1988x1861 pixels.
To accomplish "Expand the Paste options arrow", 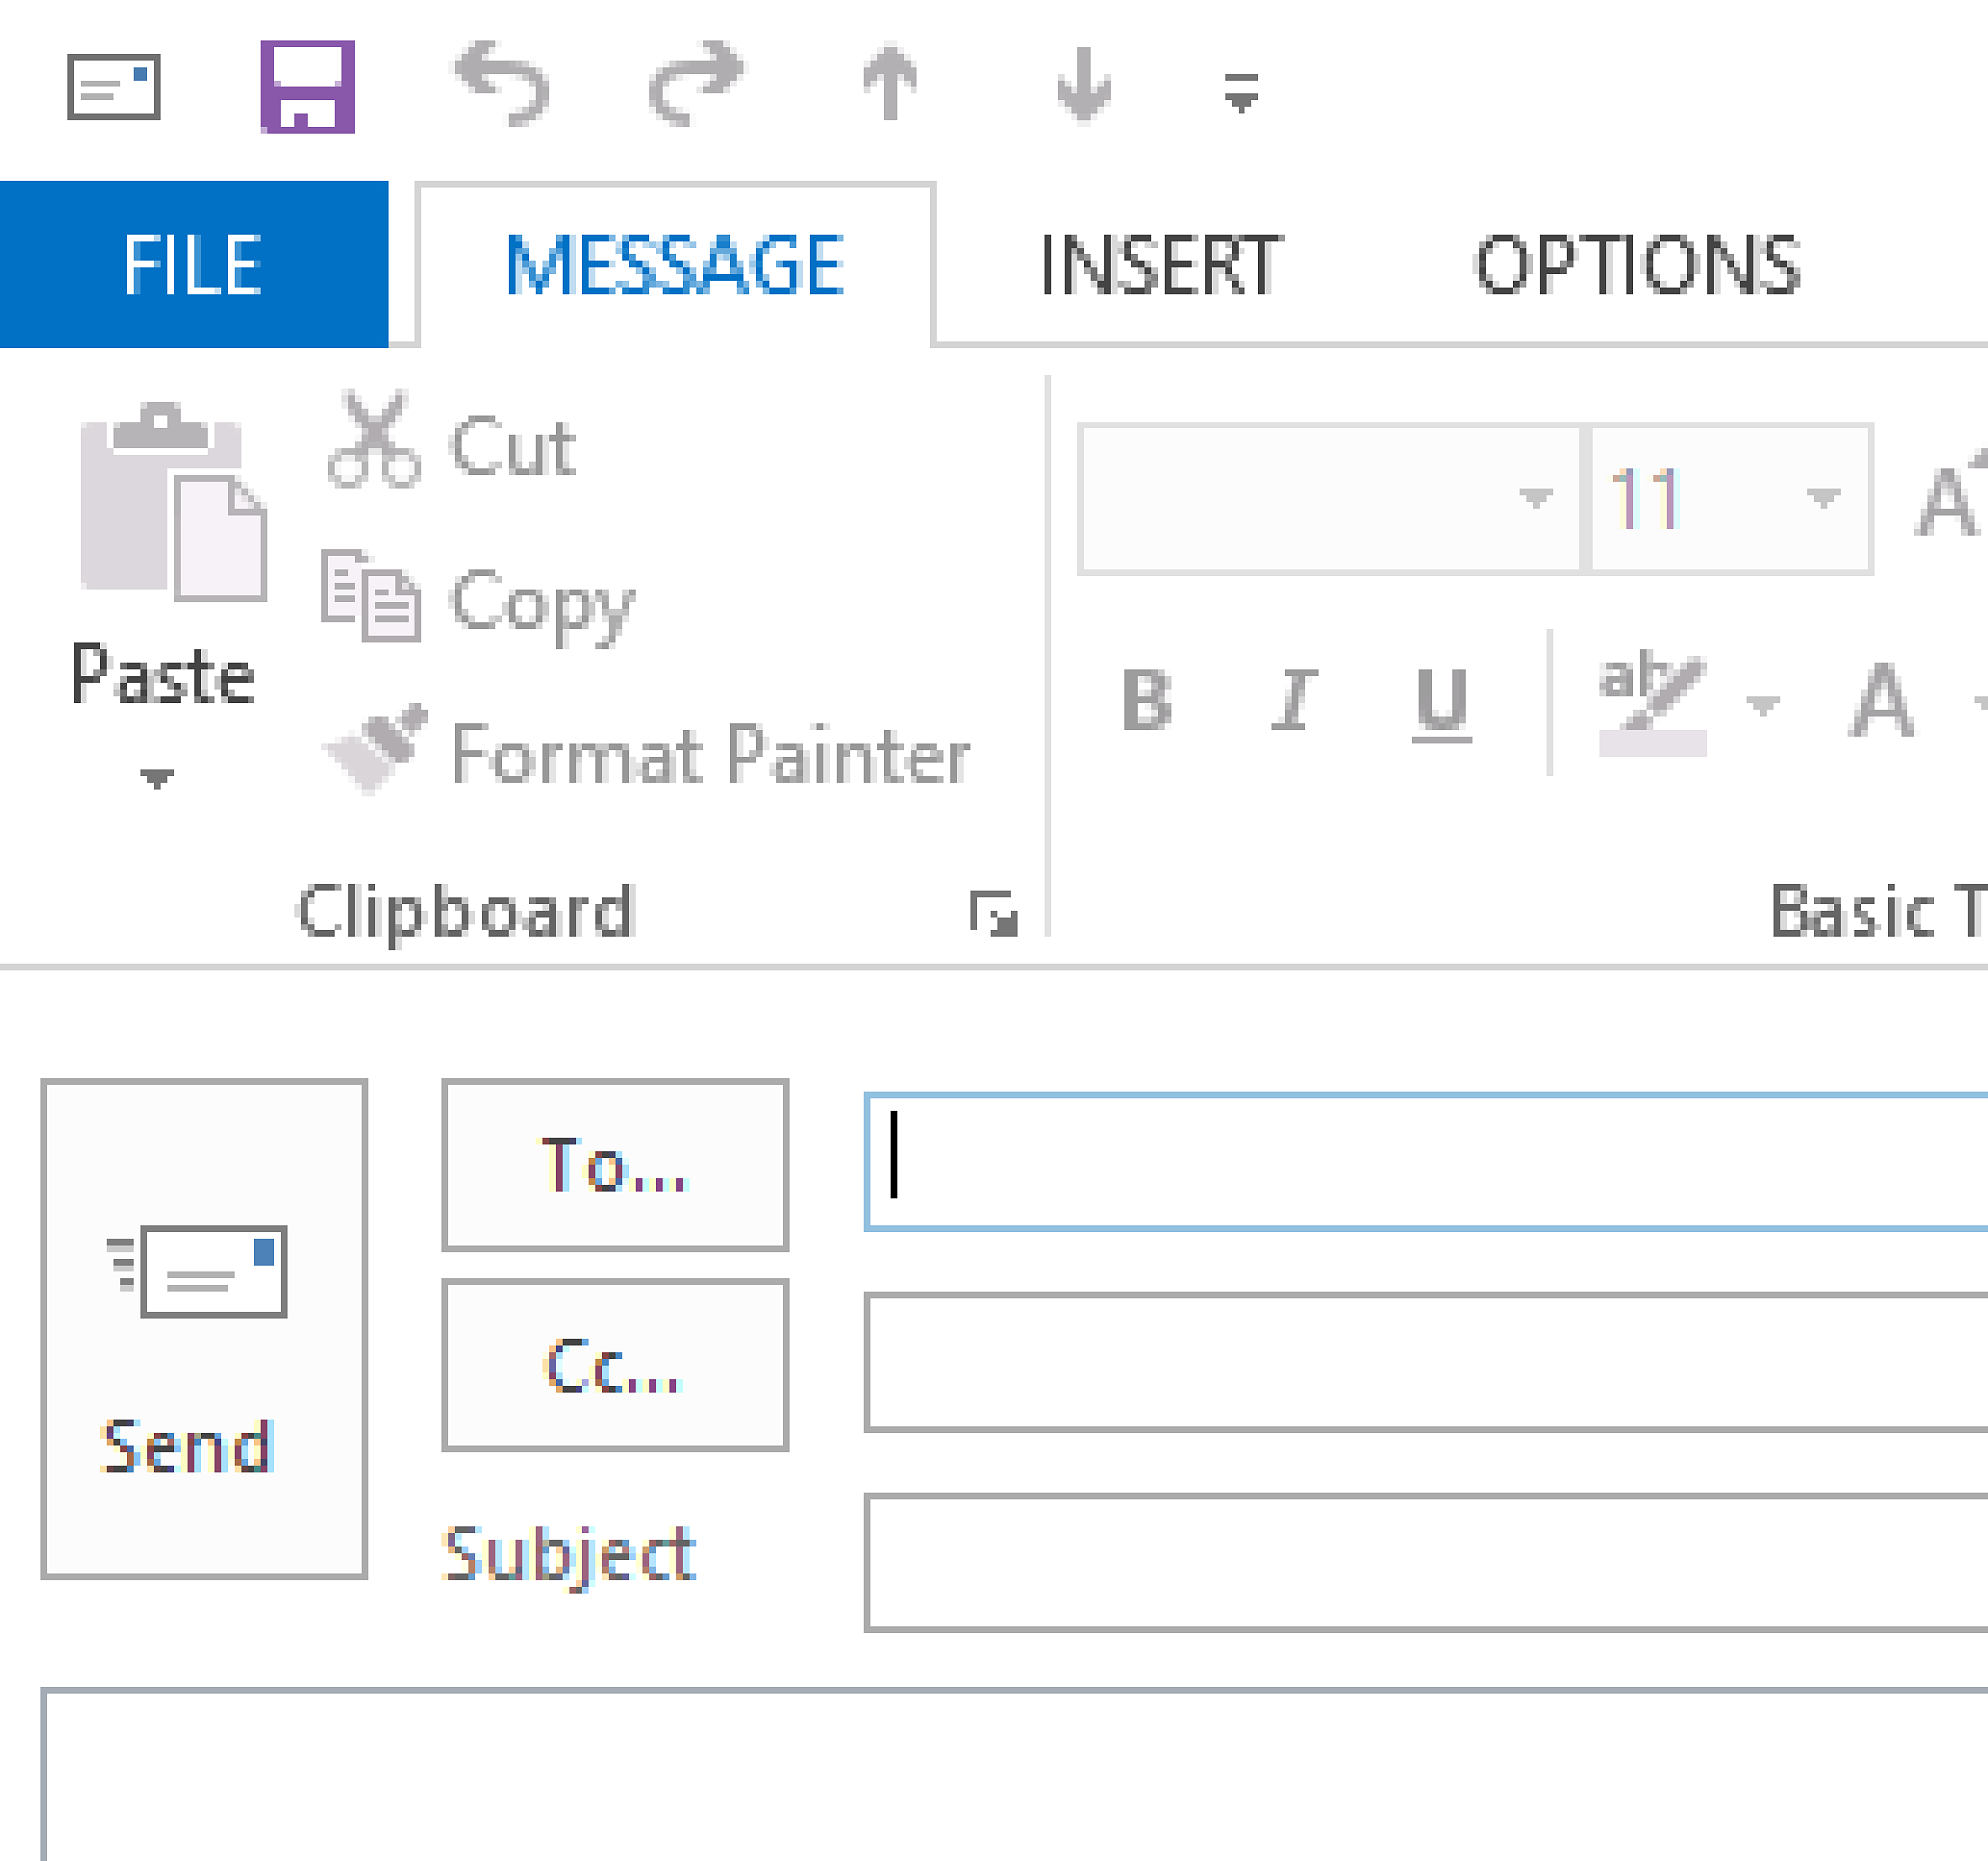I will click(x=157, y=778).
